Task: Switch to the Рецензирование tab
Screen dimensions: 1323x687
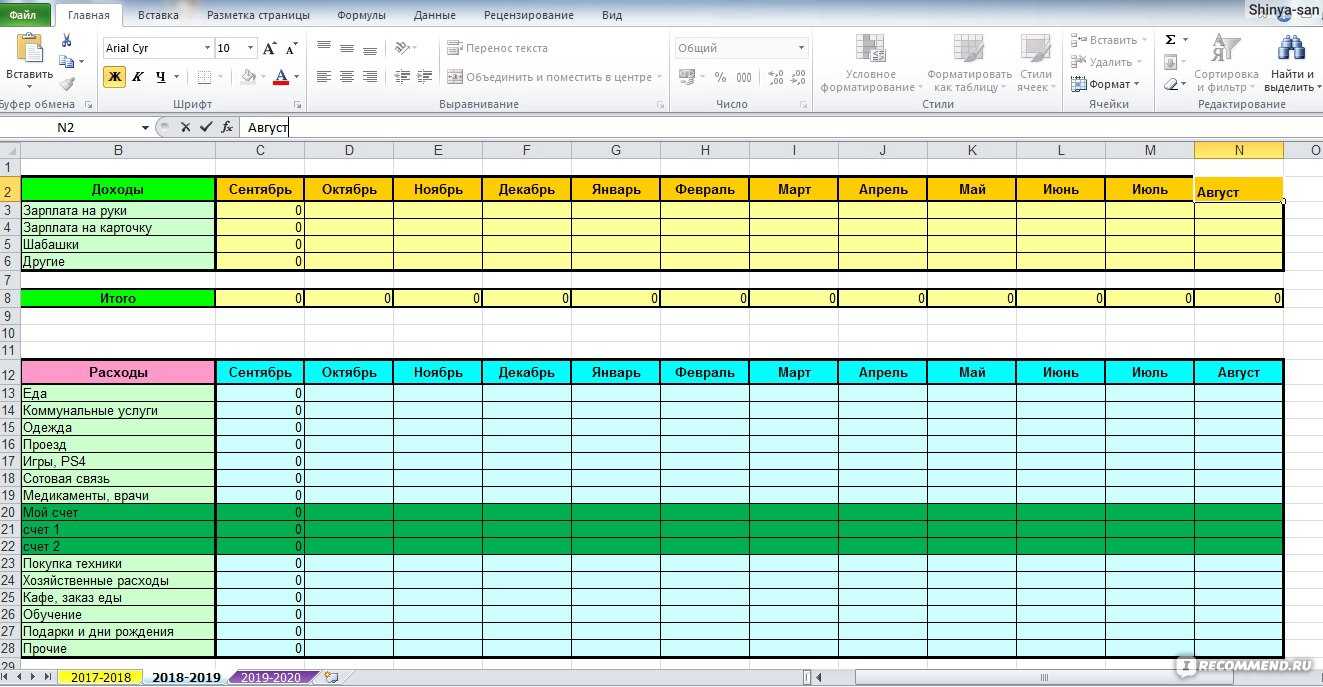Action: (x=529, y=15)
